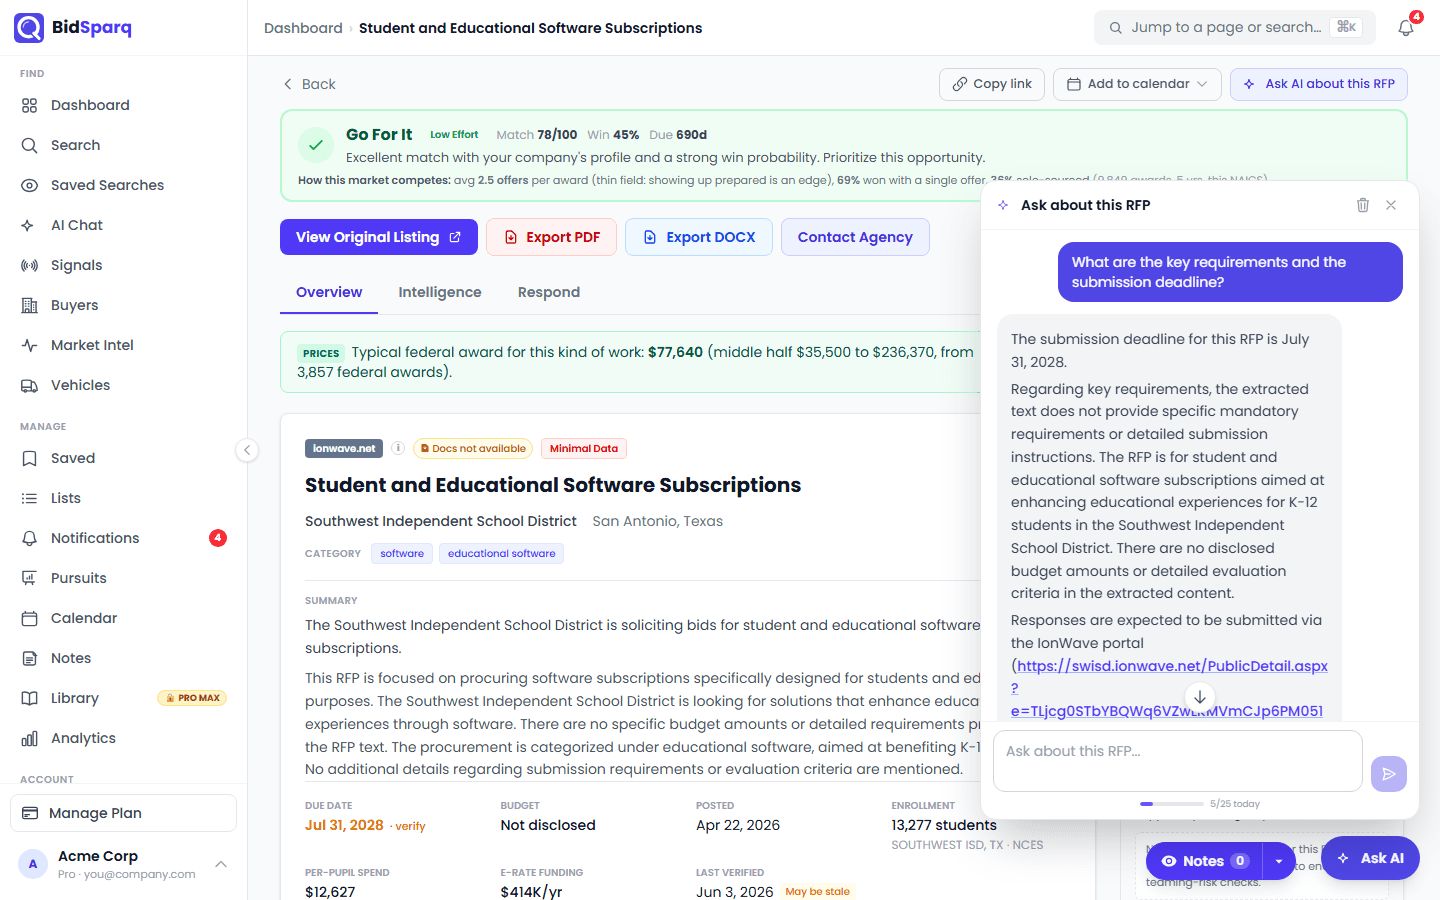1440x900 pixels.
Task: Open Notifications in the sidebar
Action: pyautogui.click(x=124, y=538)
